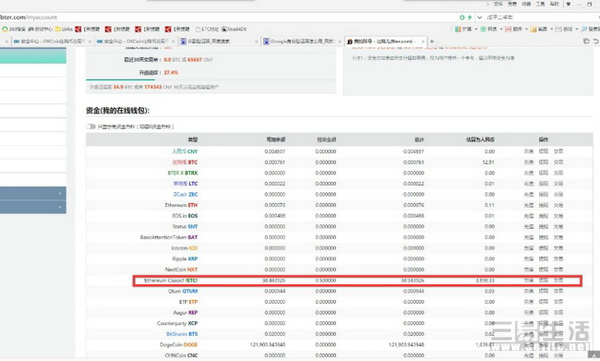Open the ETC bookmark page icon
Screen dimensions: 600x361
198,29
